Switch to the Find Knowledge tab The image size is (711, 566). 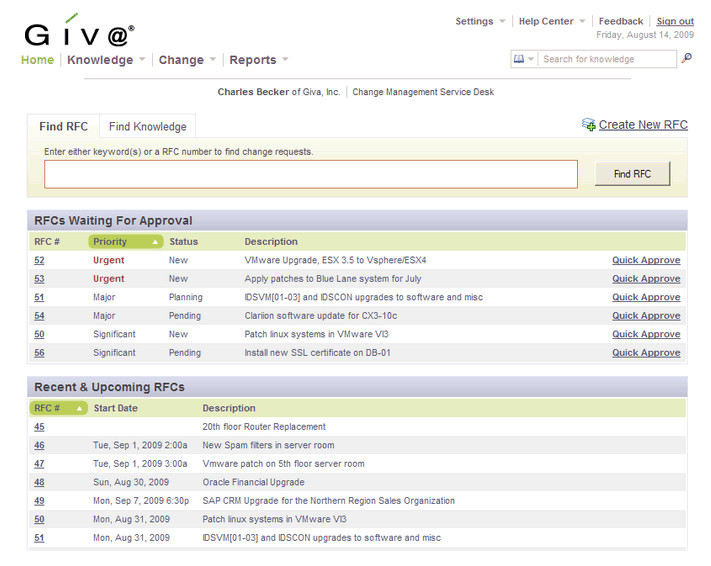147,127
